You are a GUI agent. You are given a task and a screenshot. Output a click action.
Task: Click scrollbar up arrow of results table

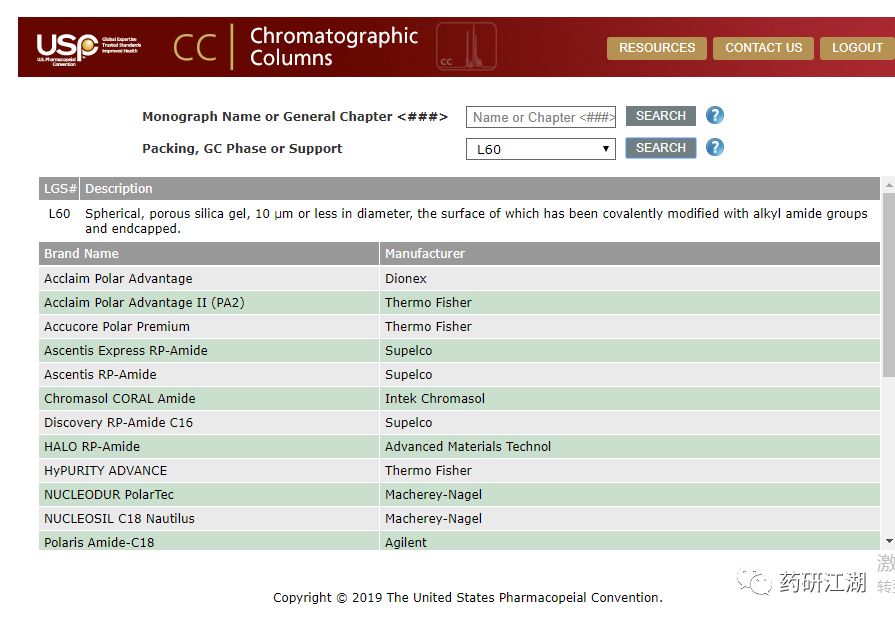click(x=889, y=185)
